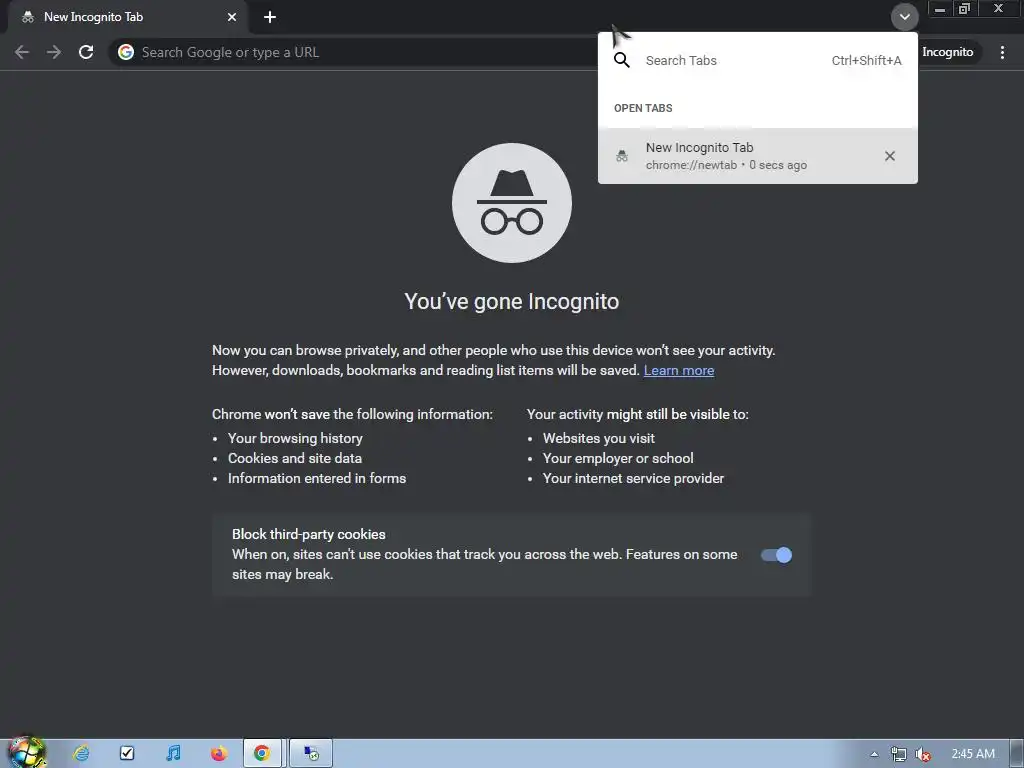Go forward using the forward arrow

pos(54,52)
